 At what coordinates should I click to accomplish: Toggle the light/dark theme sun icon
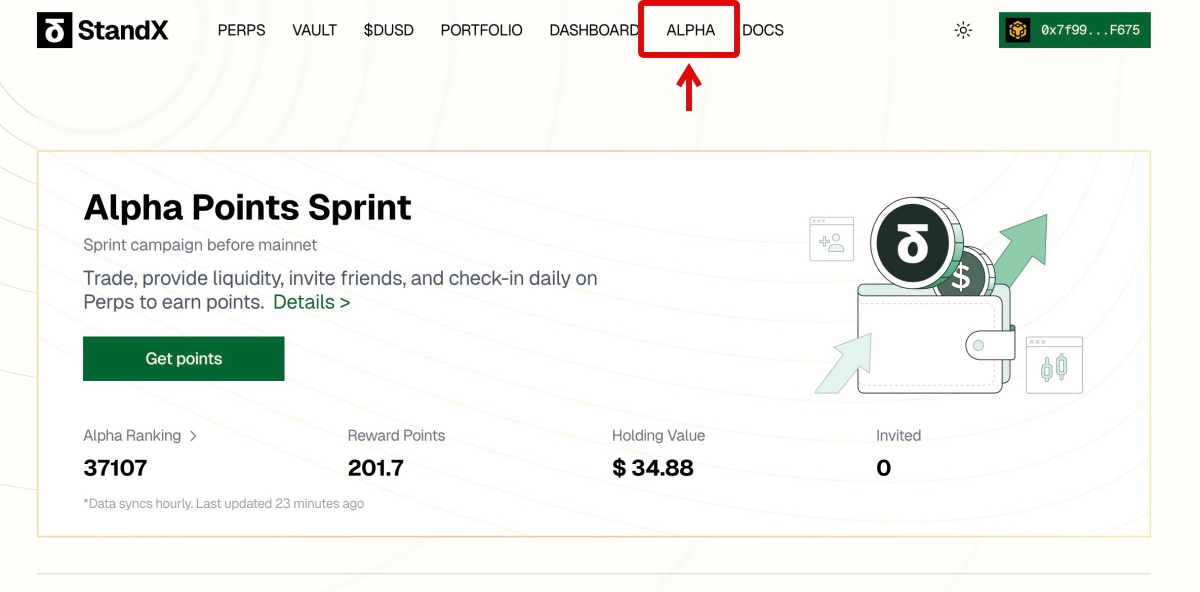963,31
